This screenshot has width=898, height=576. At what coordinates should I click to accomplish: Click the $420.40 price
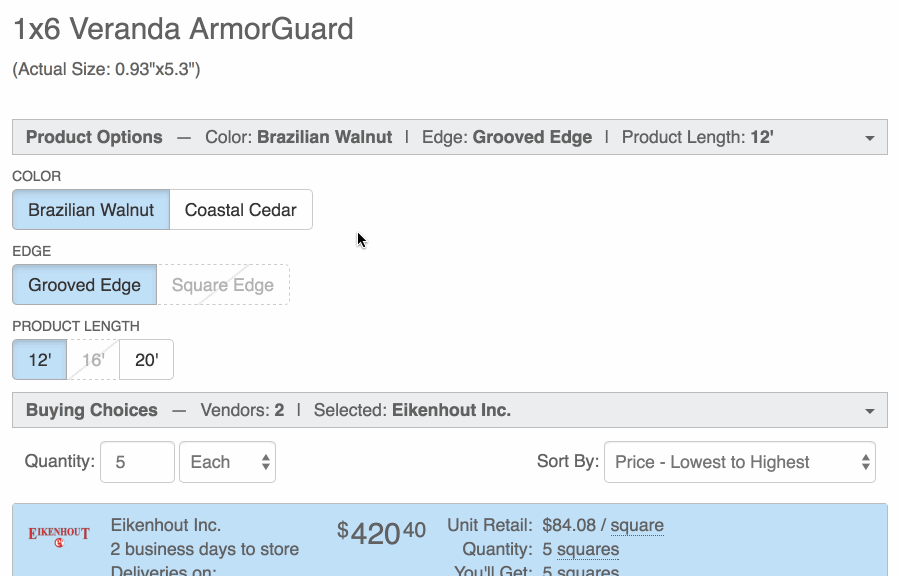pos(382,533)
